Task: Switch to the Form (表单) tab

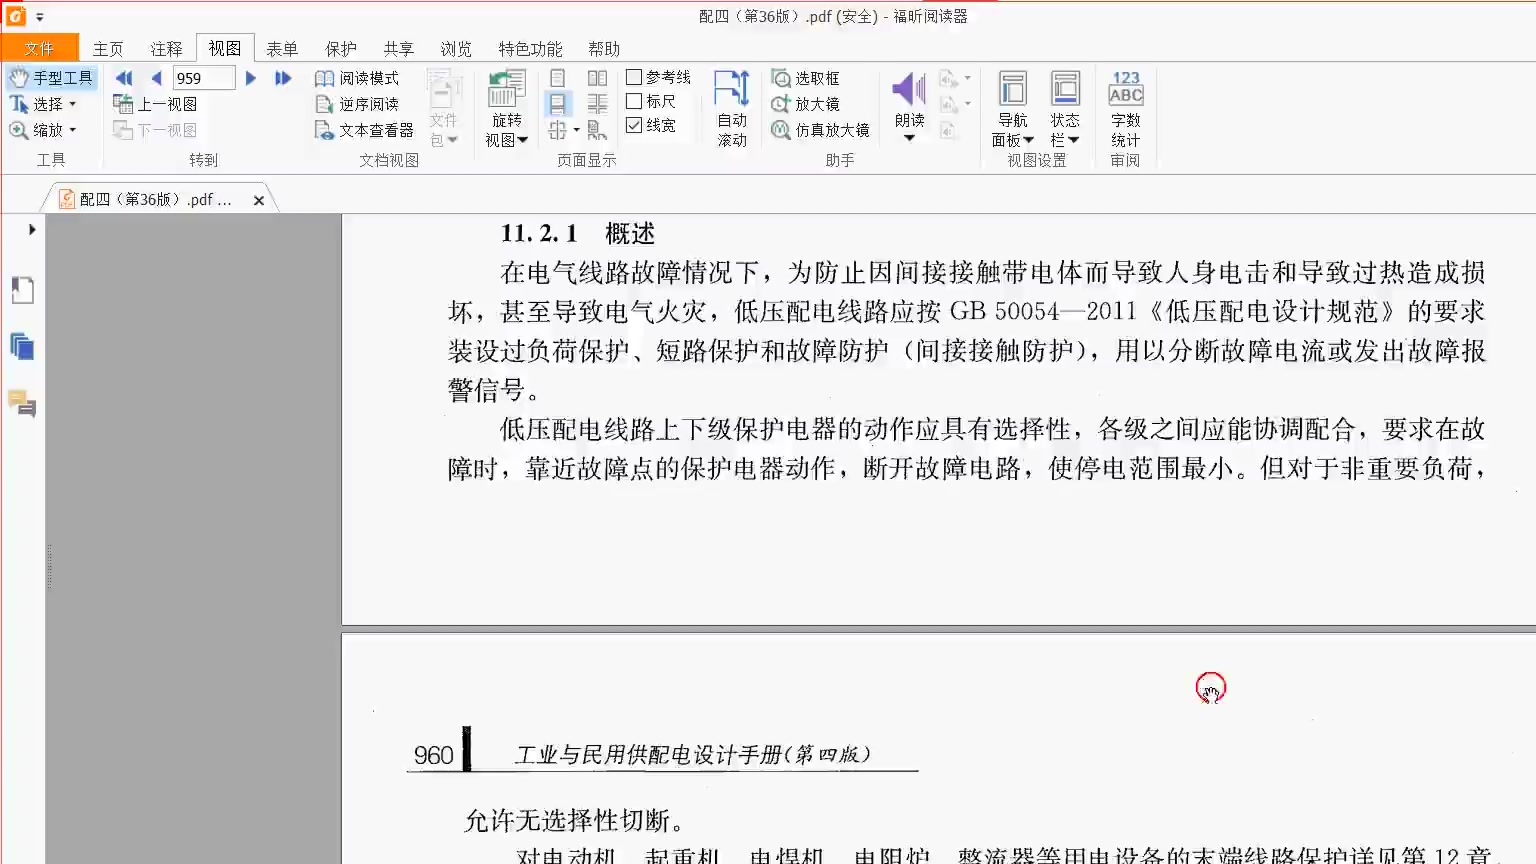Action: (282, 49)
